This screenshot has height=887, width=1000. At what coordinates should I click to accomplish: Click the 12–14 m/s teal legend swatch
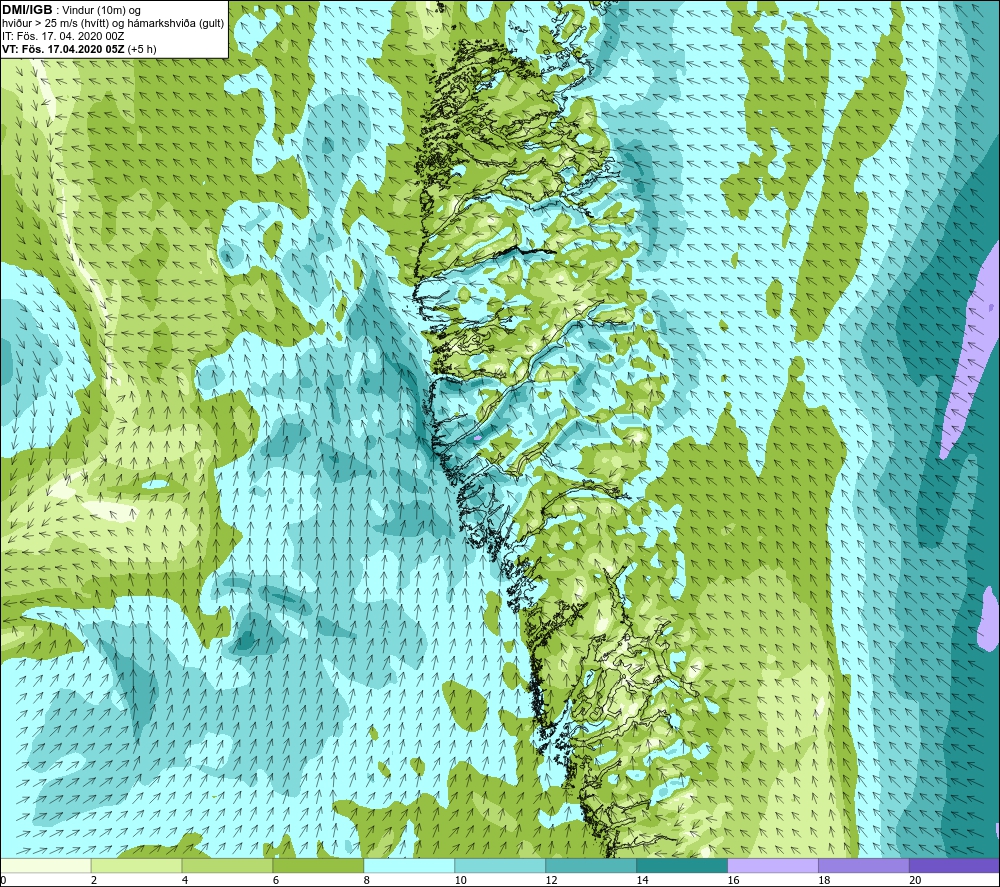(591, 865)
